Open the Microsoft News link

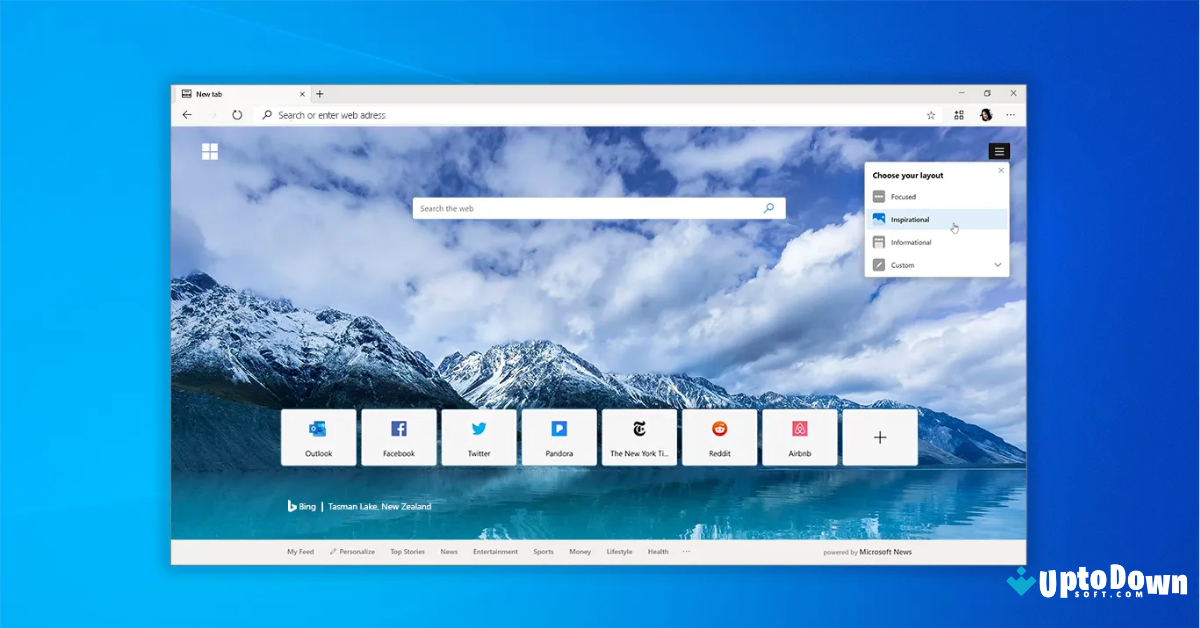pyautogui.click(x=886, y=551)
